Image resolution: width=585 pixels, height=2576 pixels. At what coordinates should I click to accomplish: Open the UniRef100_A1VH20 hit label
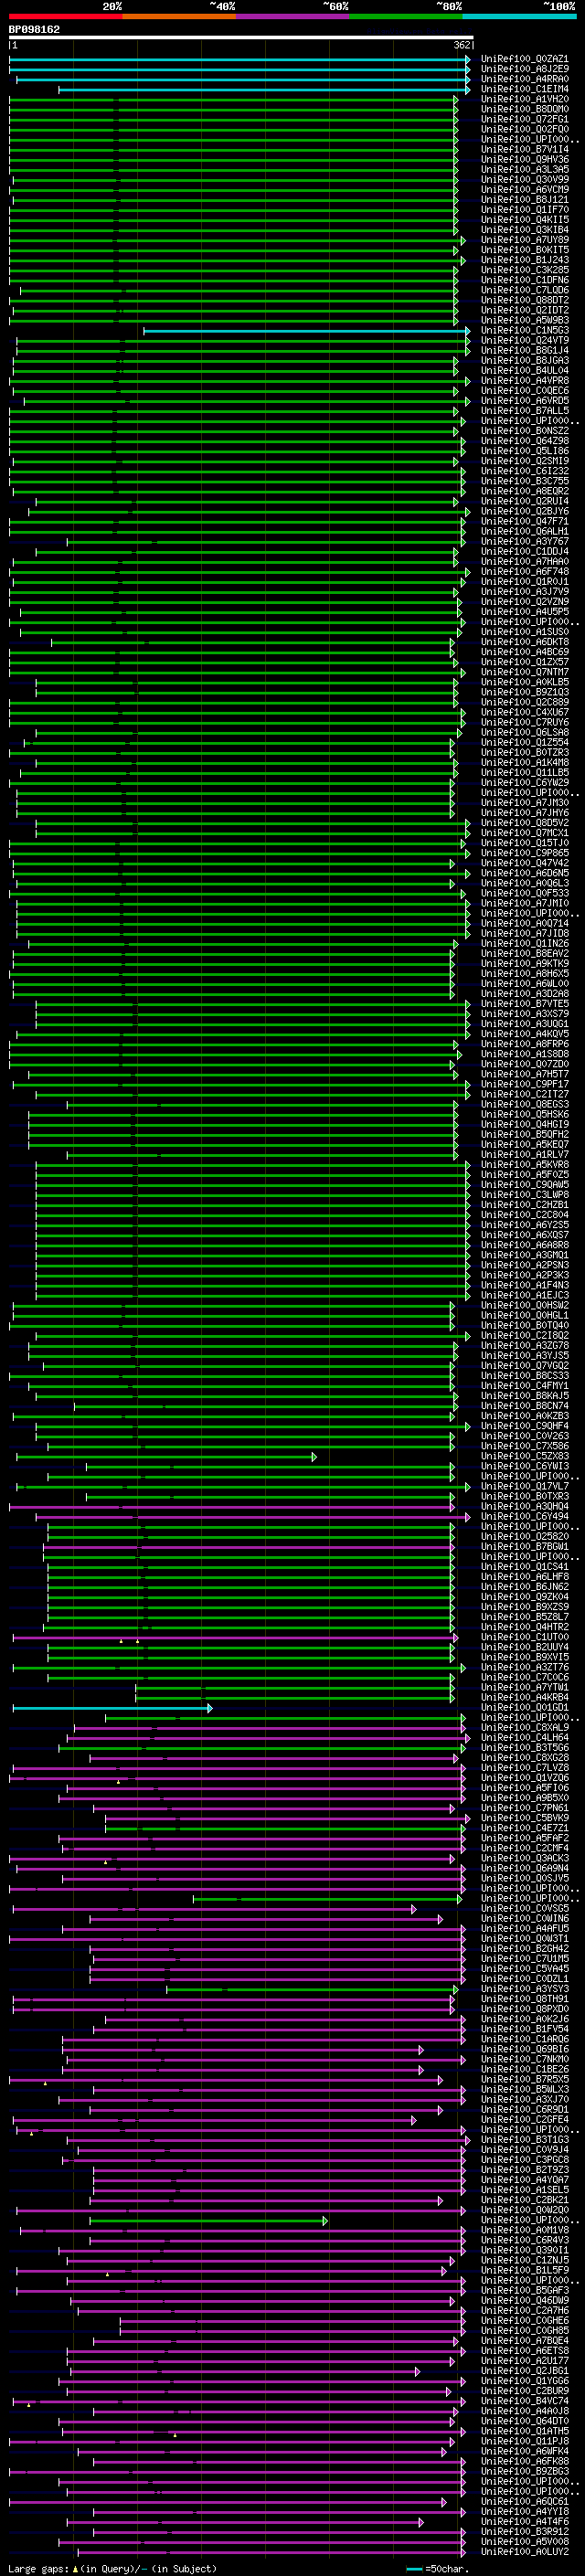pos(524,100)
